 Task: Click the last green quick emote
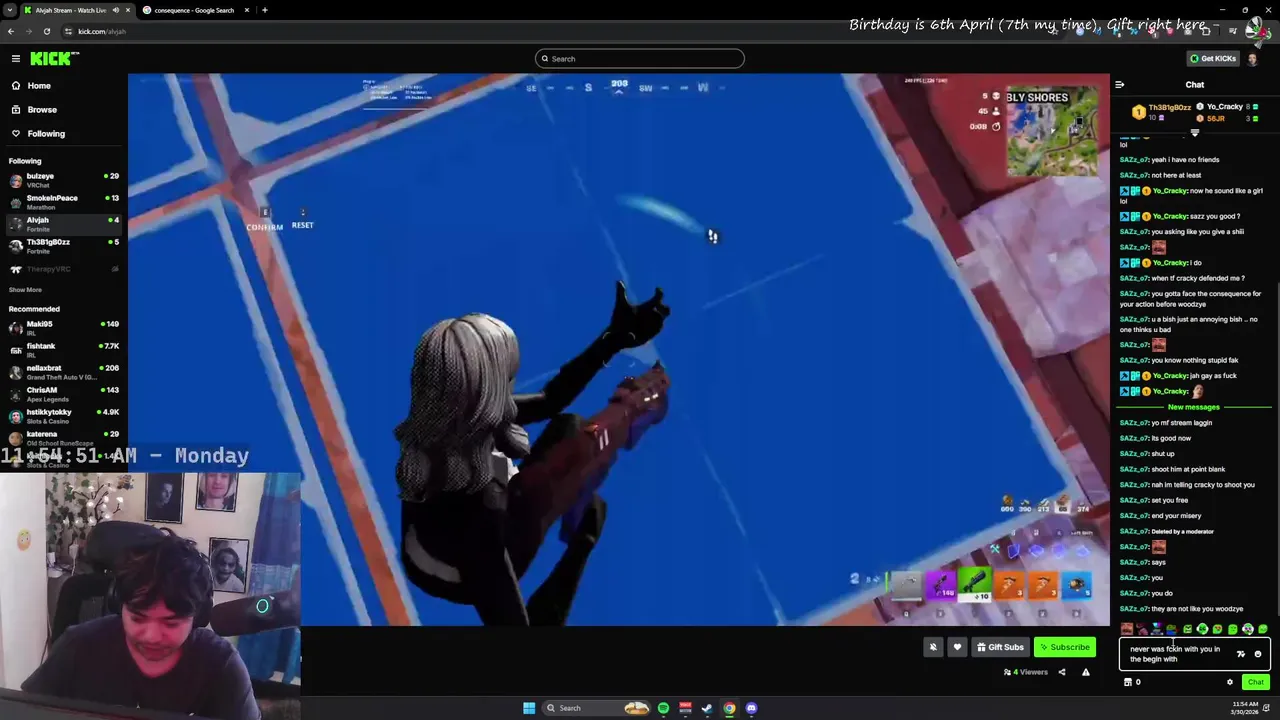[1263, 629]
